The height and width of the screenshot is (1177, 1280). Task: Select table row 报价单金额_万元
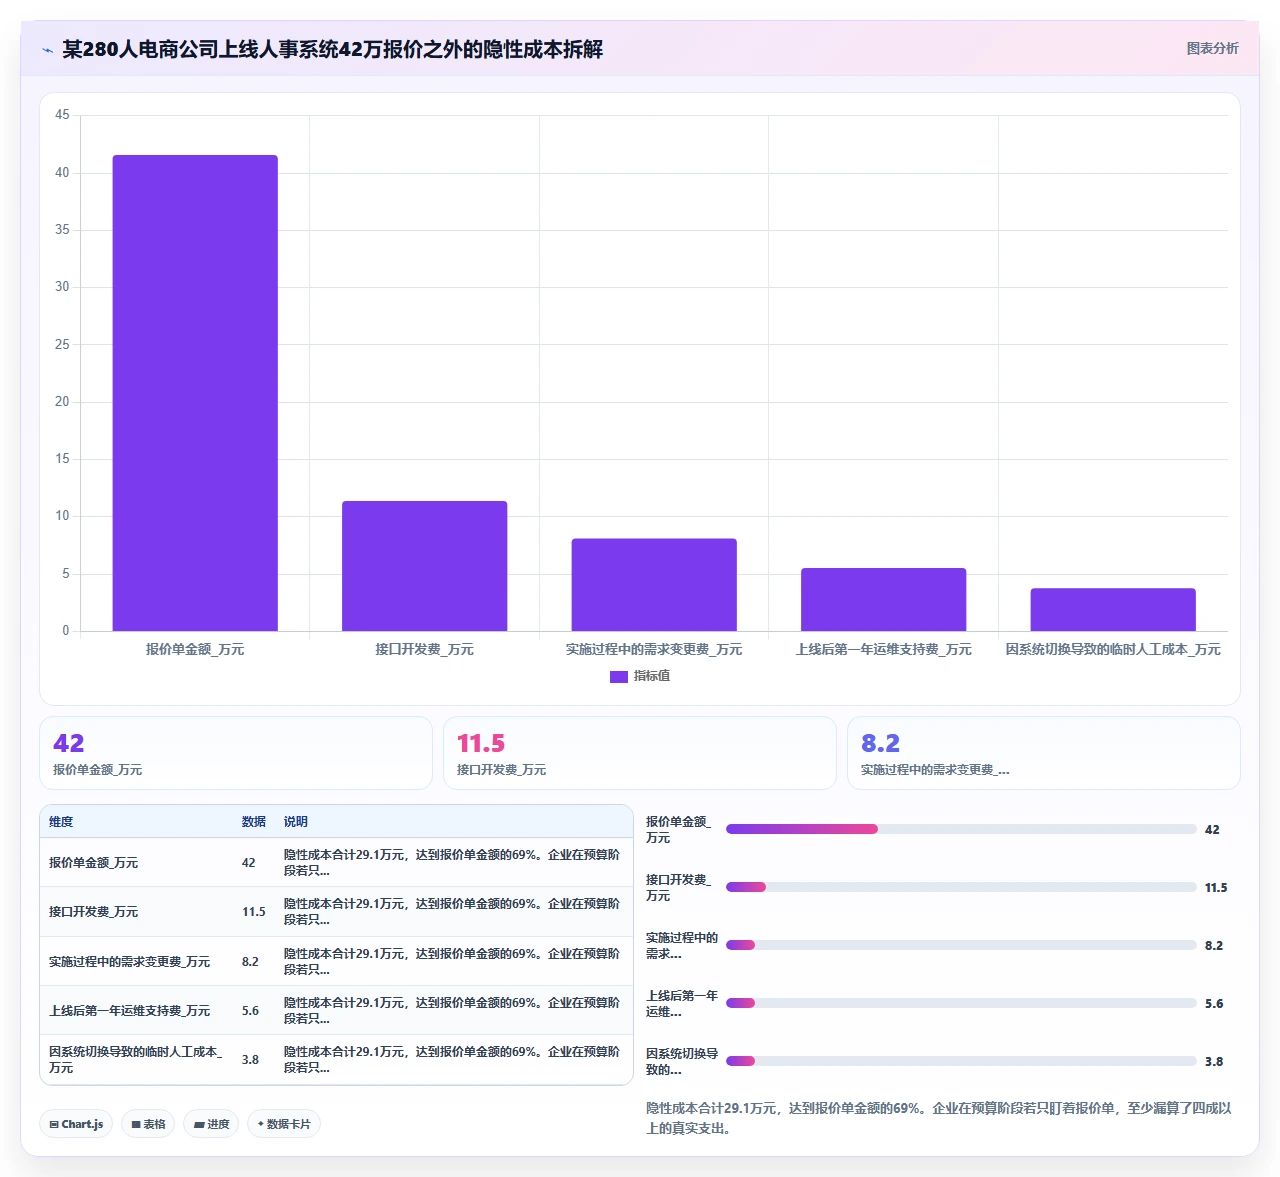point(336,862)
